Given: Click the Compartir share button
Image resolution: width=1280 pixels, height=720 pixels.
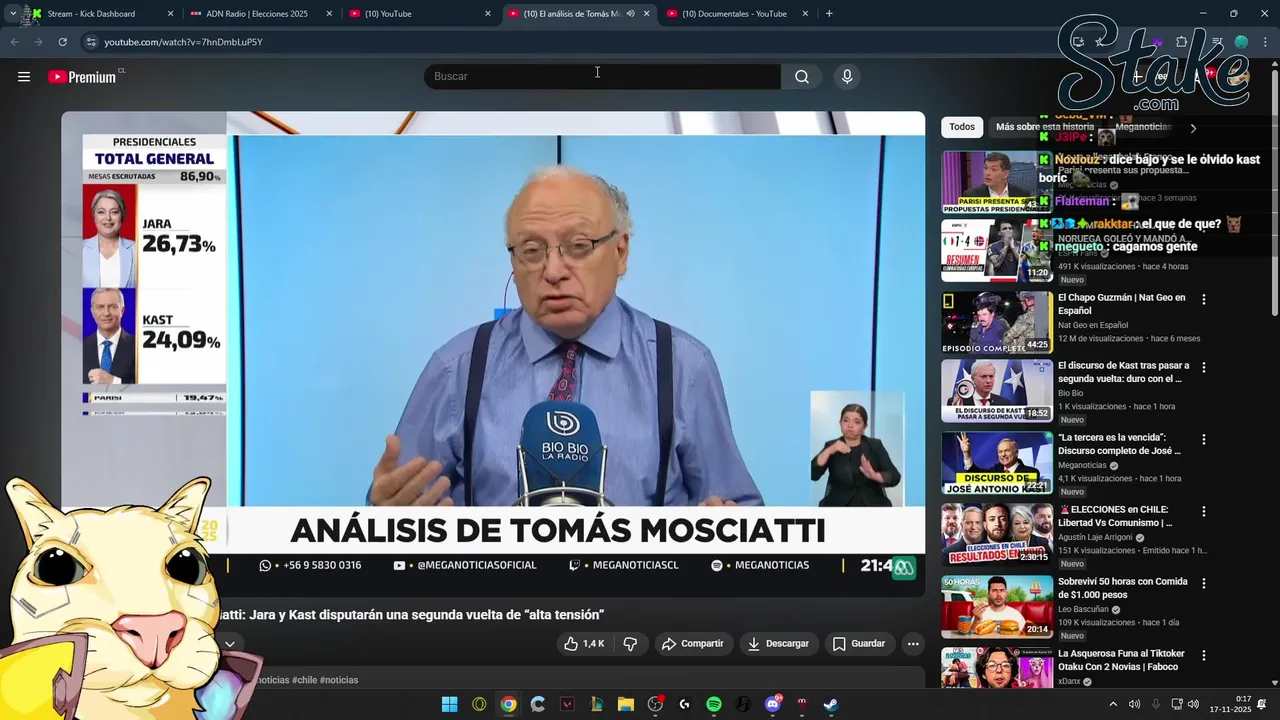Looking at the screenshot, I should click(692, 644).
